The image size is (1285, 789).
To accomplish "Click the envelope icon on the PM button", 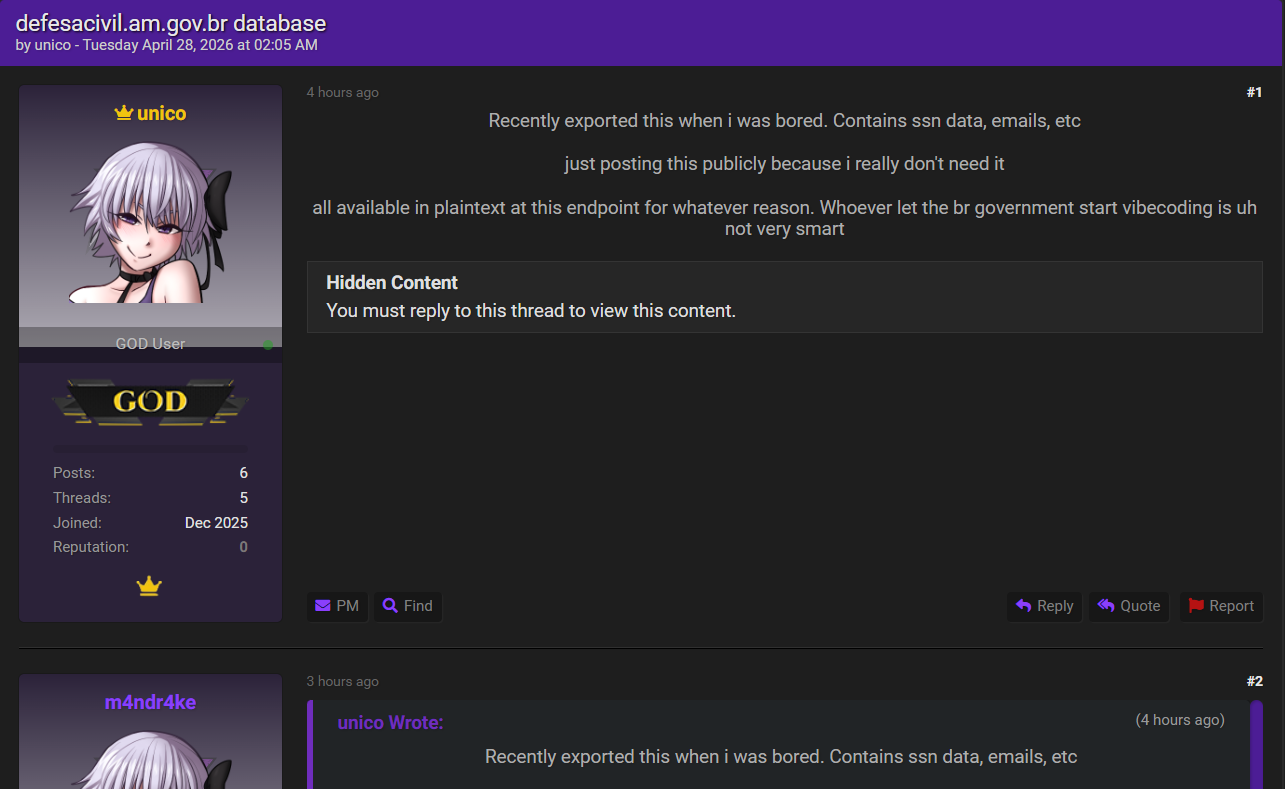I will click(322, 606).
